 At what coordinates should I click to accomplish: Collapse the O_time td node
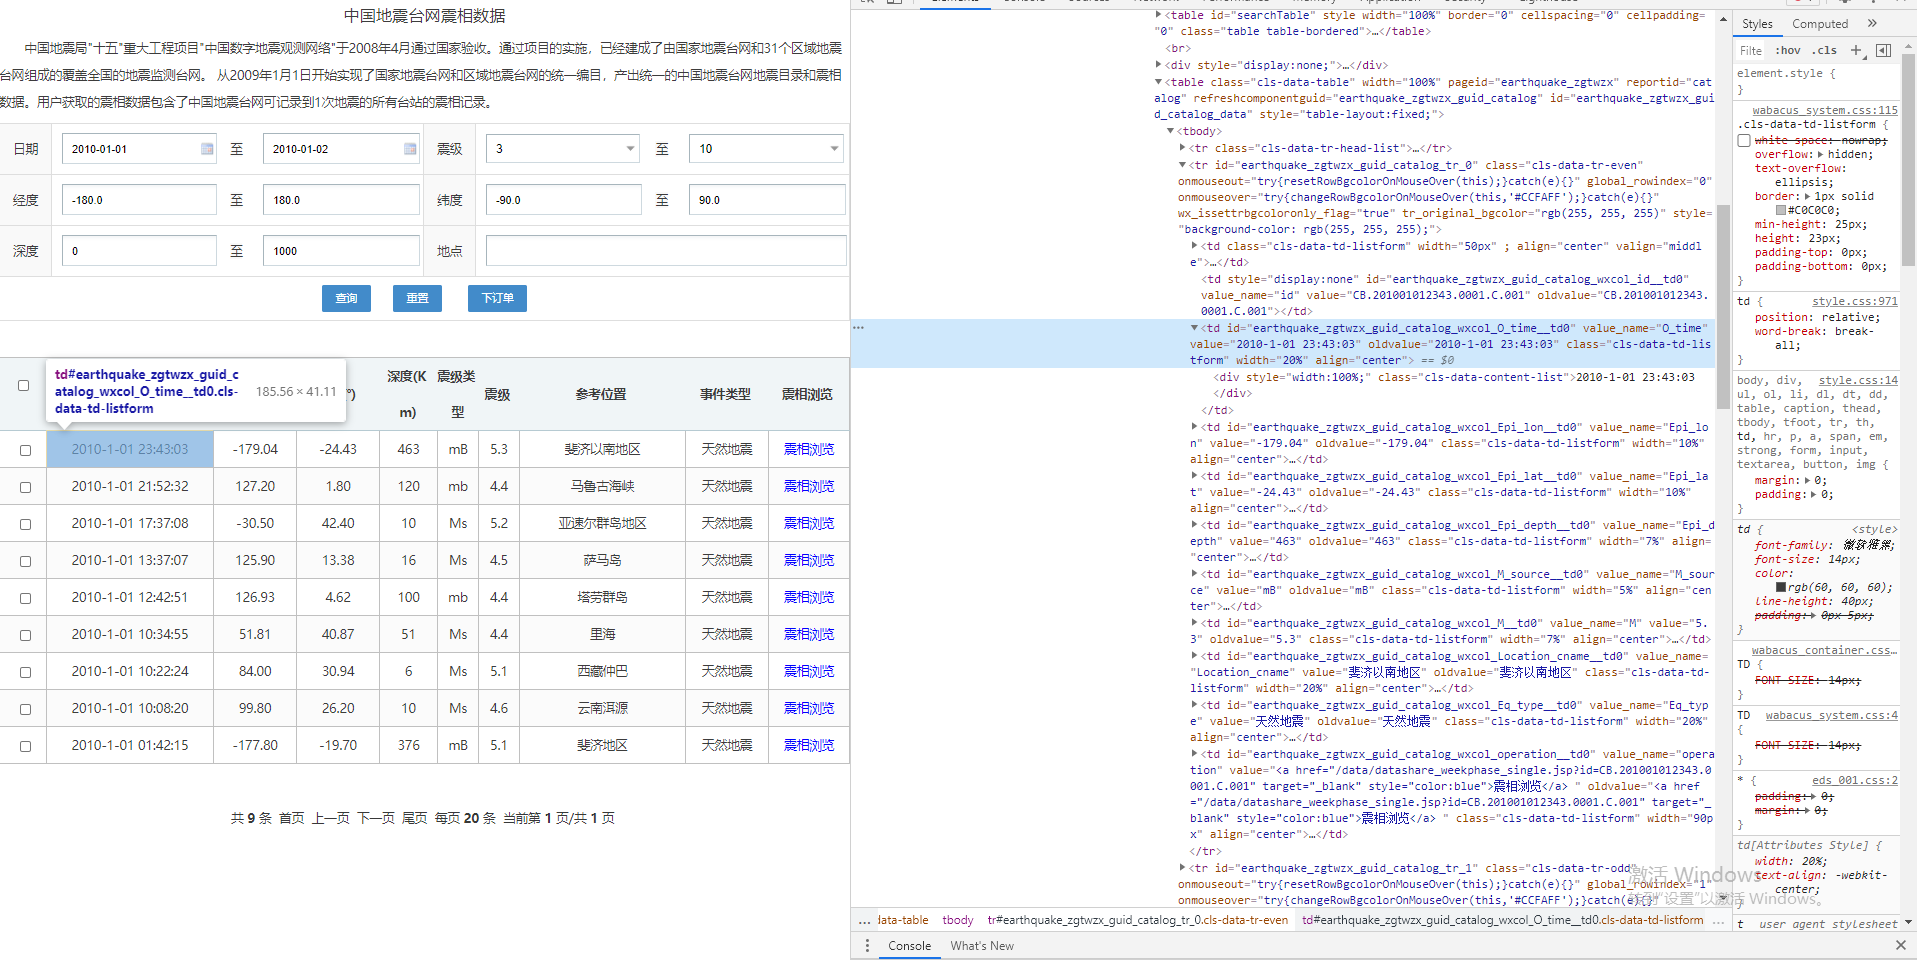click(1194, 328)
